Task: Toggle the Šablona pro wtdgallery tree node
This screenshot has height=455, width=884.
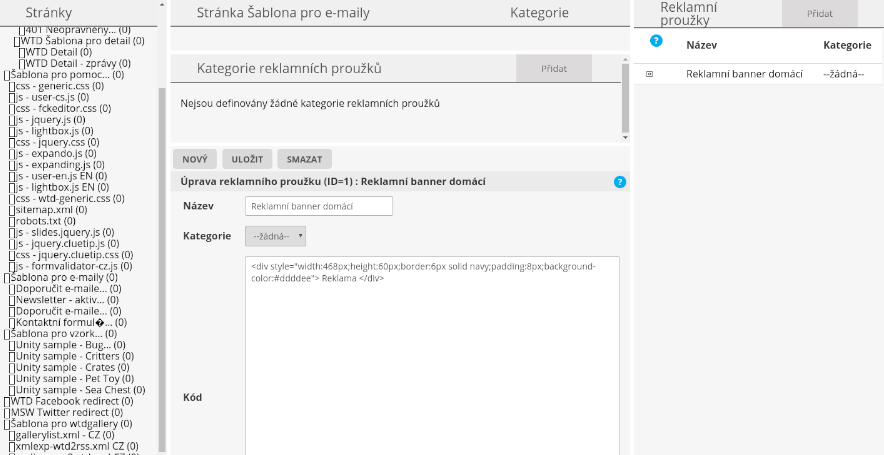Action: [7, 424]
